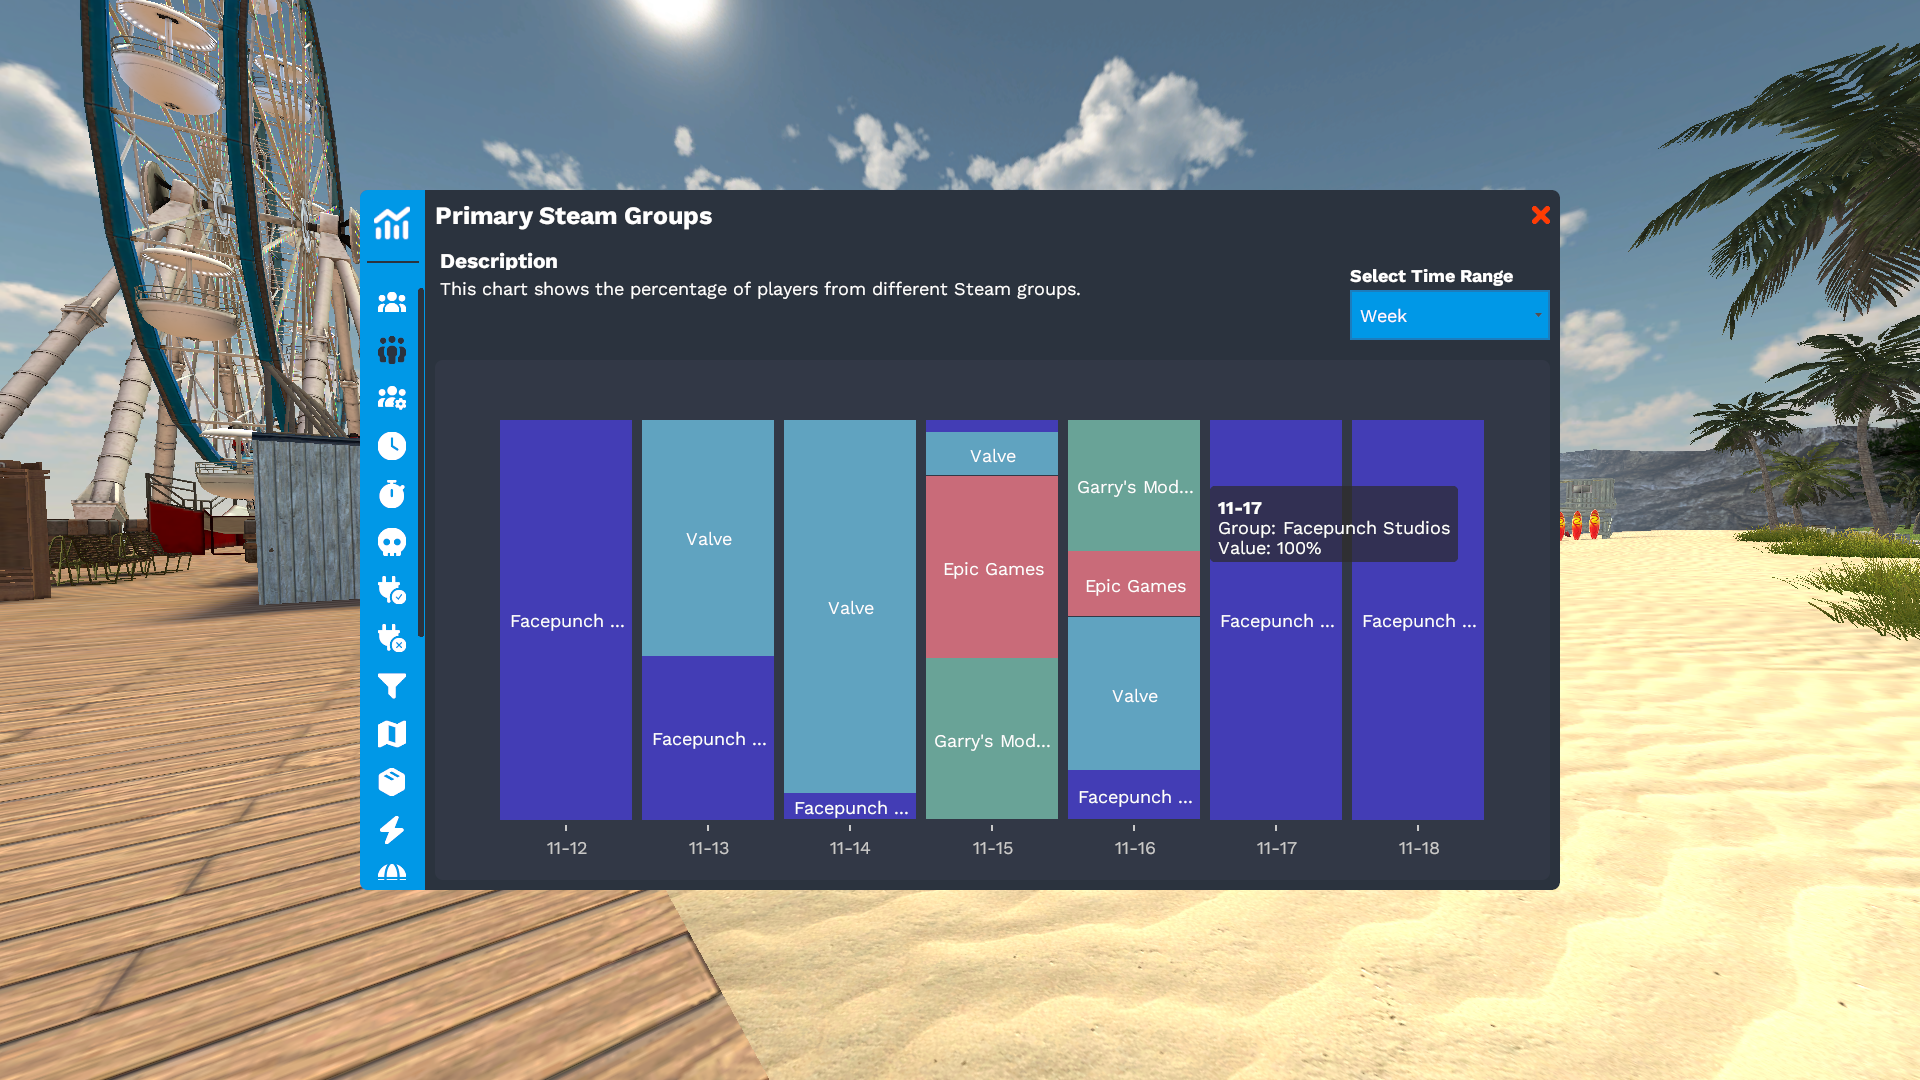The width and height of the screenshot is (1920, 1080).
Task: Click the 11-12 axis date label
Action: 566,848
